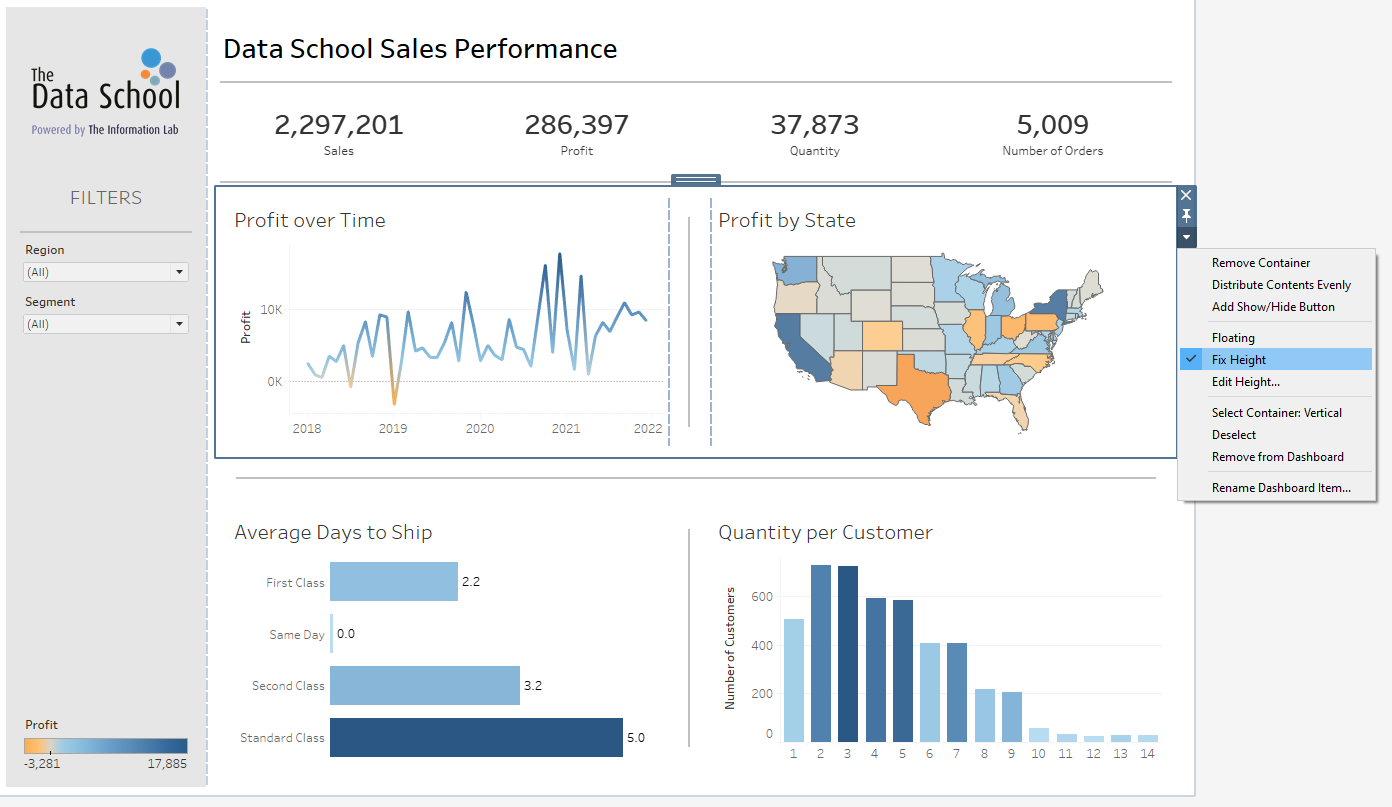This screenshot has width=1392, height=807.
Task: Click the Standard Class bar
Action: click(476, 737)
